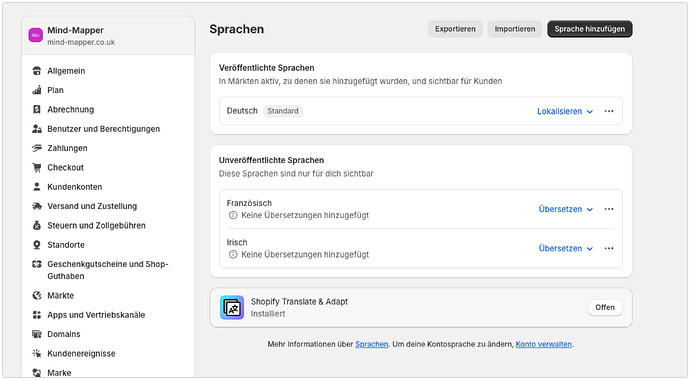The image size is (690, 380).
Task: Click the Offen button for Translate & Adapt
Action: tap(605, 307)
